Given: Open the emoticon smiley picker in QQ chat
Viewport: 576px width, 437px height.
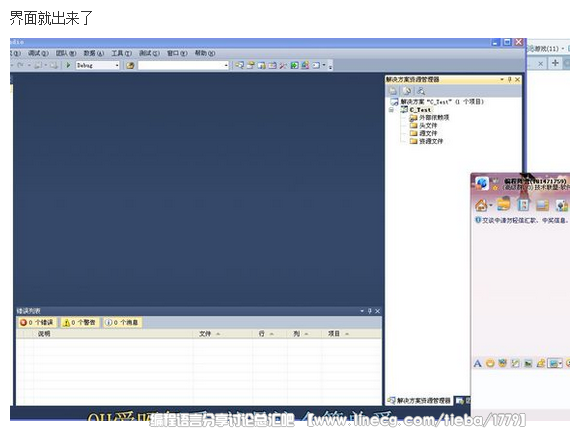Looking at the screenshot, I should coord(490,364).
